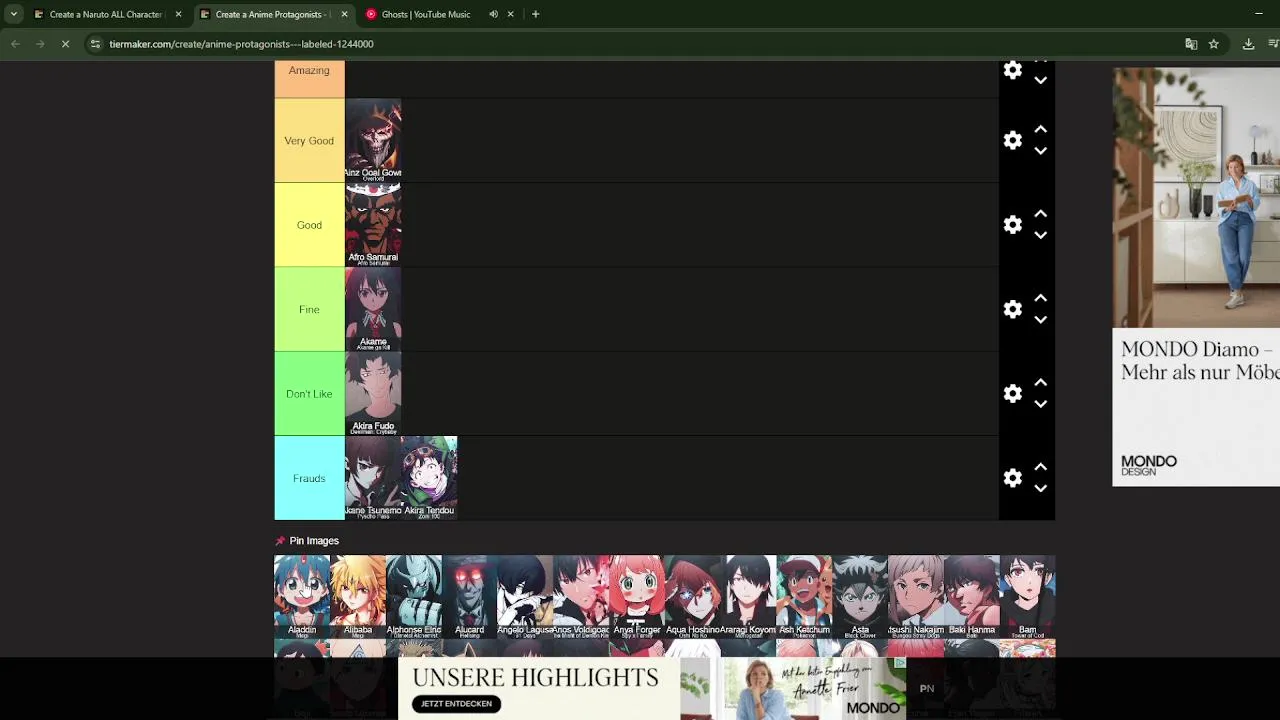Pick the Baki Hanma character image
This screenshot has height=720, width=1280.
click(972, 597)
